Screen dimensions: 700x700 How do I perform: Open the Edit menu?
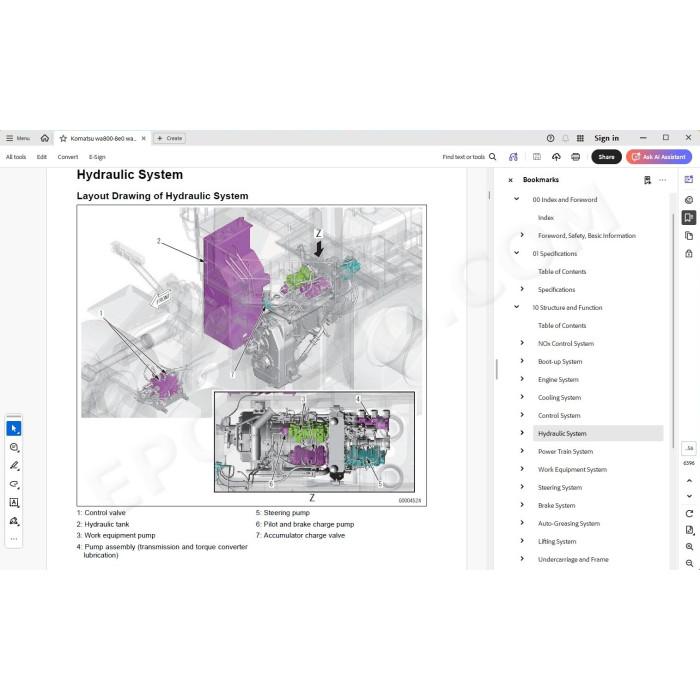click(42, 157)
